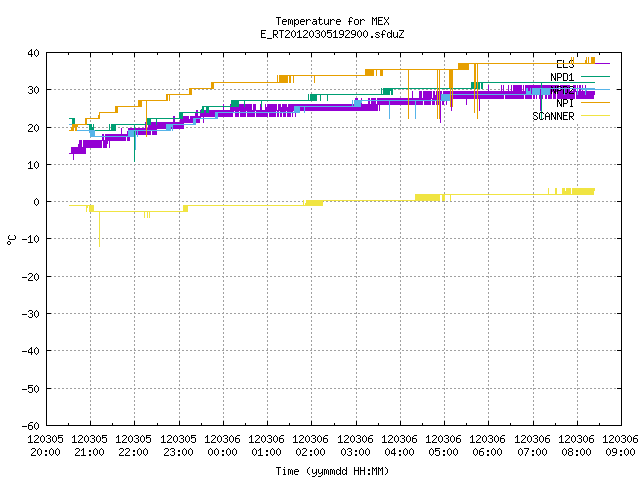The height and width of the screenshot is (480, 640).
Task: Click the x-axis tick 120306 09:00
Action: [620, 446]
